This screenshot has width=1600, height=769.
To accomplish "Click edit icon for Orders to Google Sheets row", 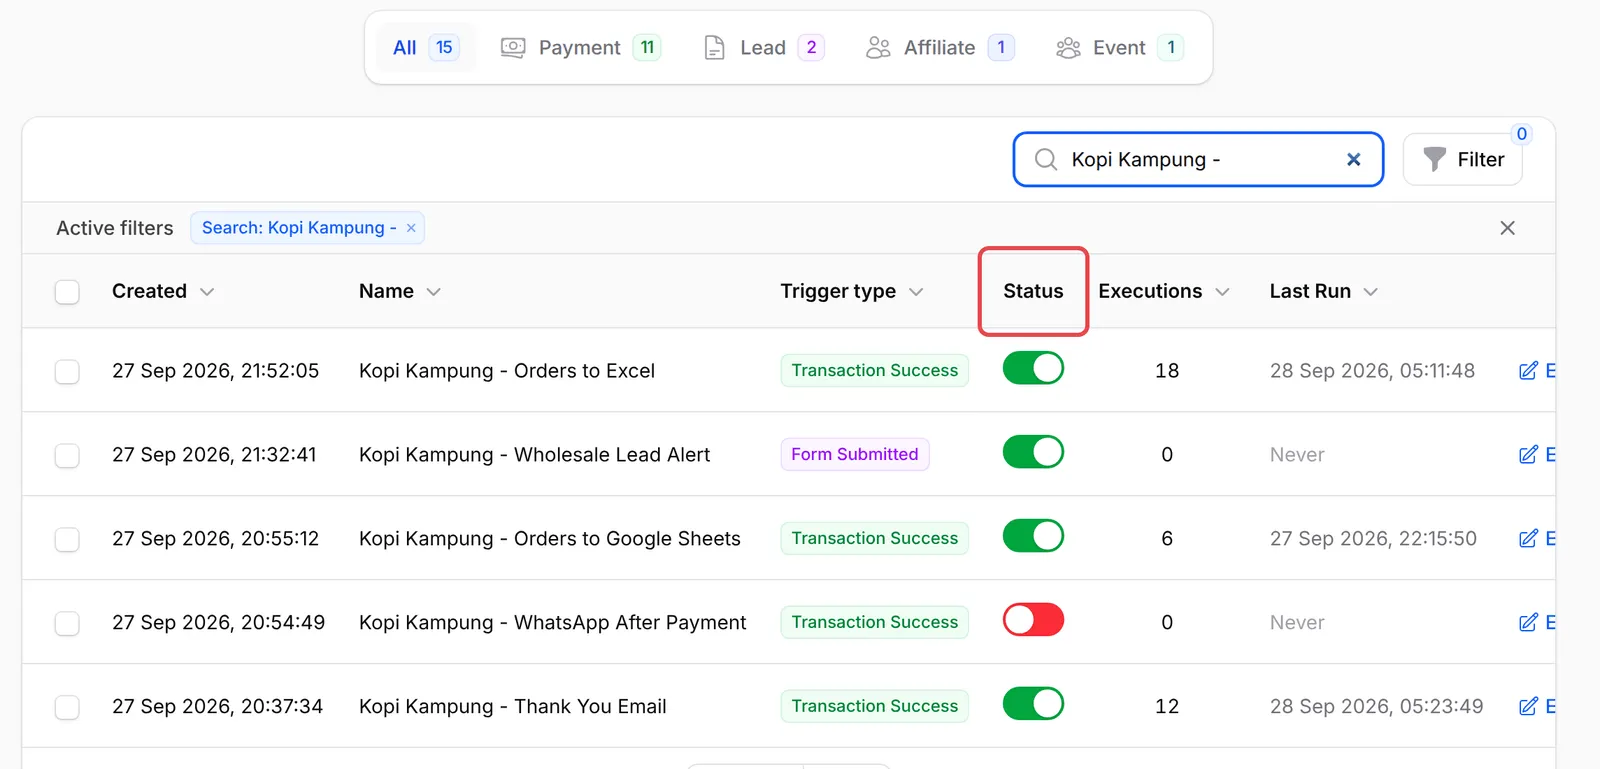I will [x=1528, y=539].
